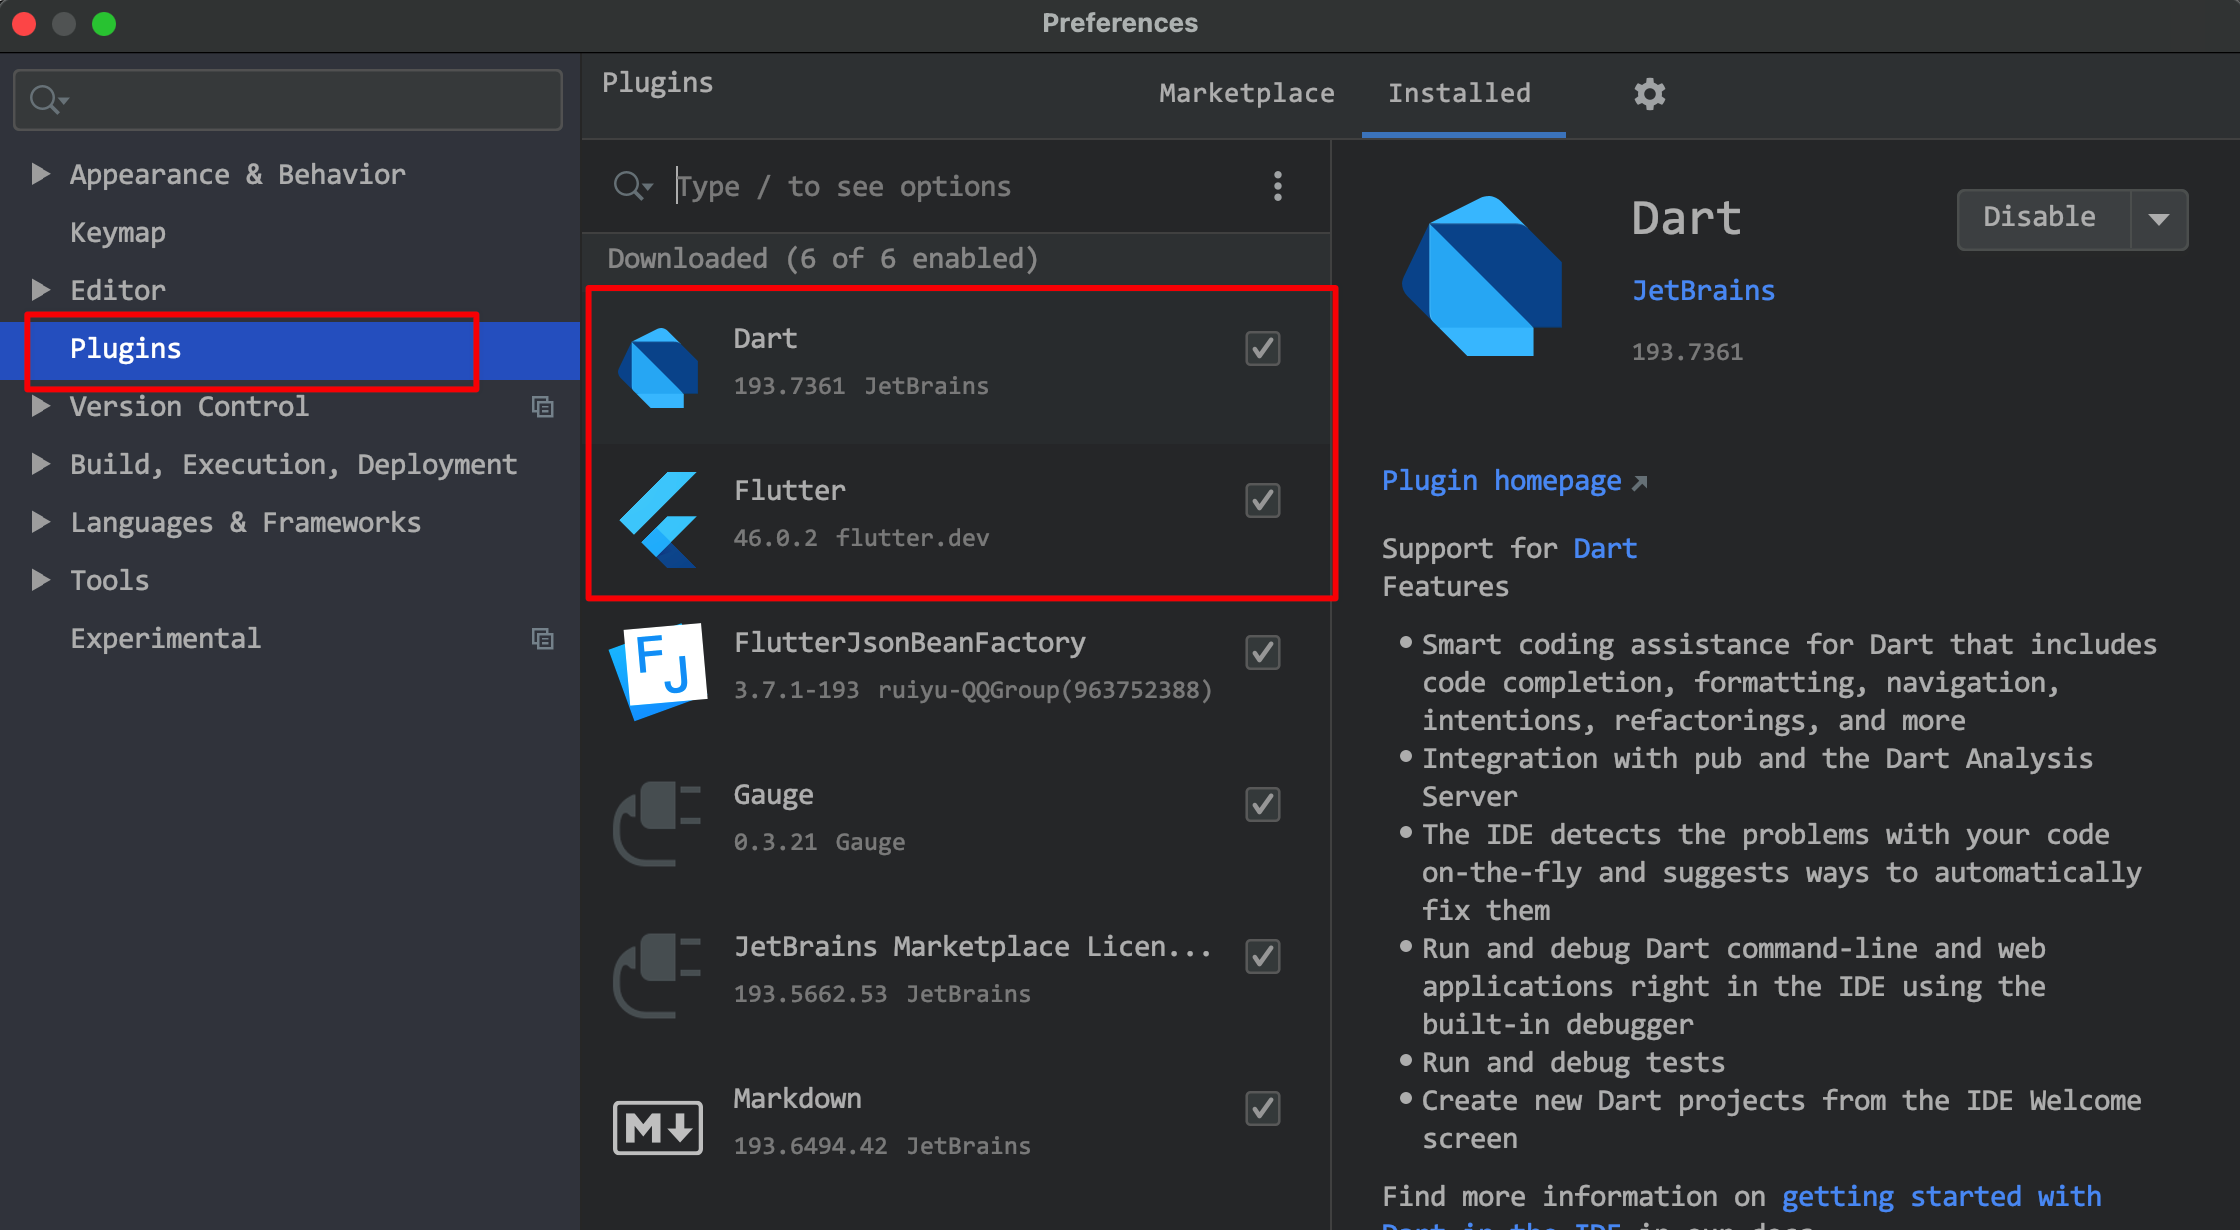Toggle the JetBrains Marketplace Licensing checkbox

tap(1263, 956)
